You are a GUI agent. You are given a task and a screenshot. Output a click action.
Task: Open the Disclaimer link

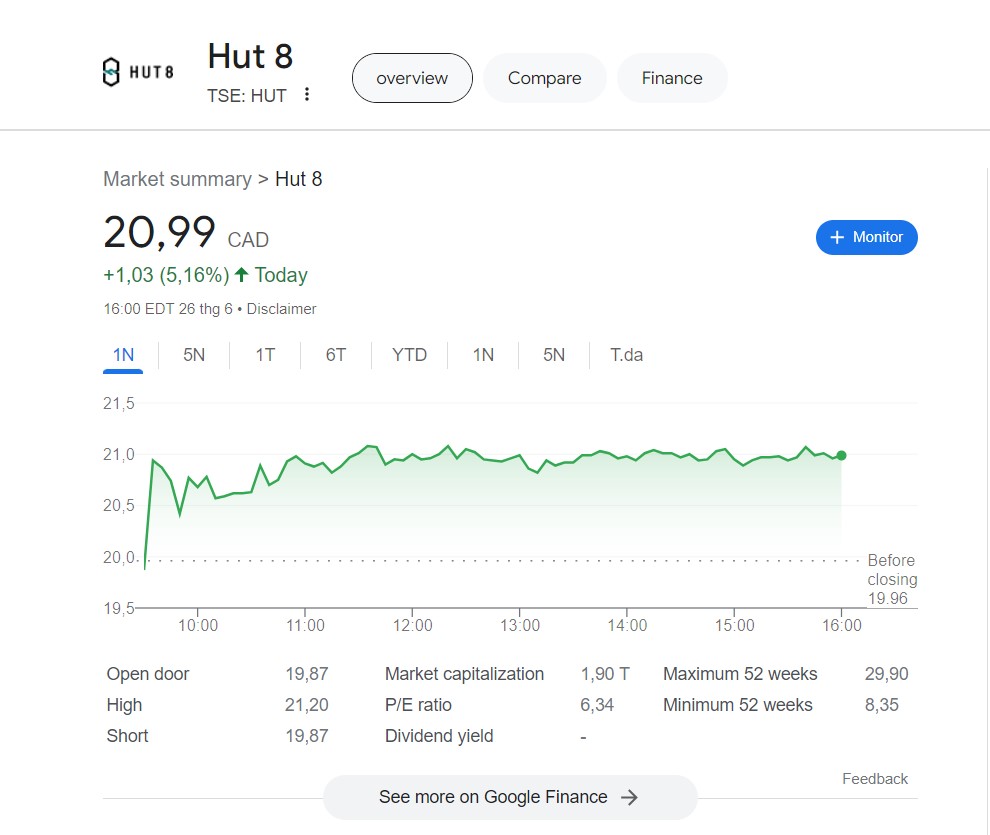[x=281, y=309]
